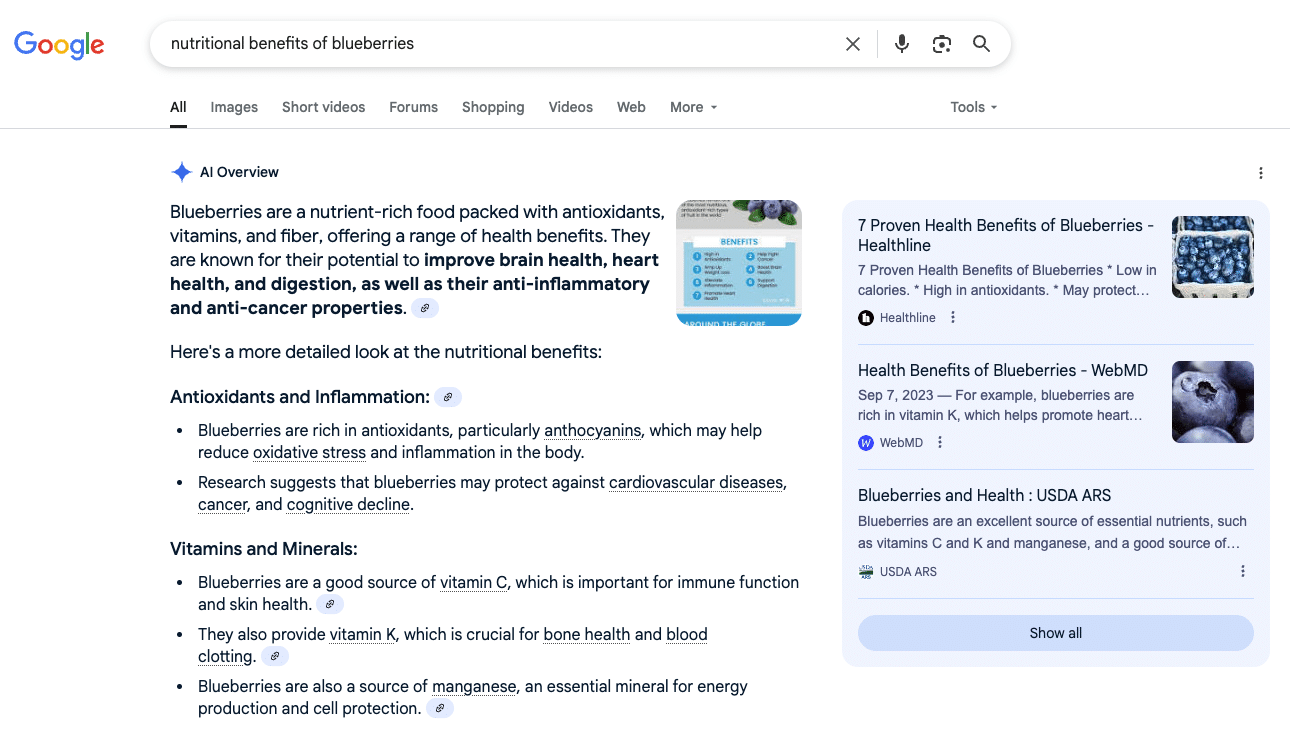The width and height of the screenshot is (1290, 733).
Task: Switch to the Shopping tab
Action: click(493, 107)
